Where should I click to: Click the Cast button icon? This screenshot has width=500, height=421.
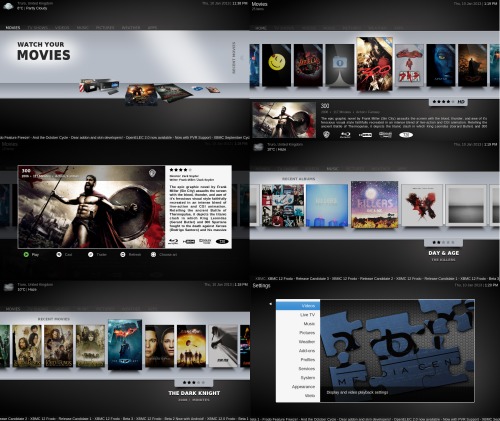tap(59, 254)
